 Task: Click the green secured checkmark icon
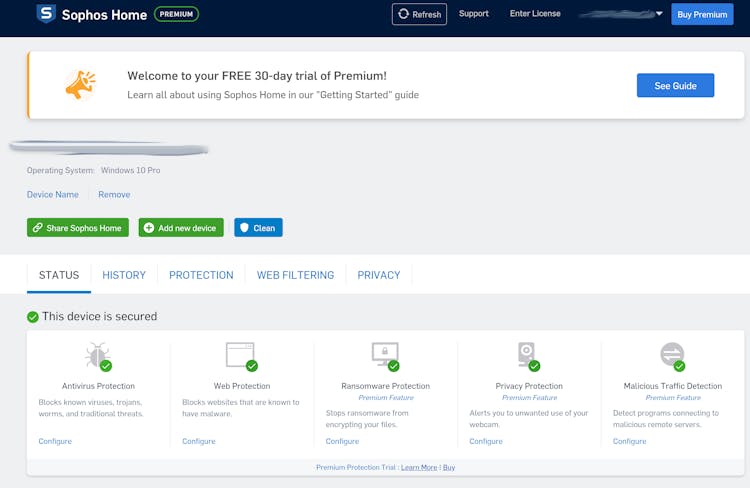(x=33, y=317)
